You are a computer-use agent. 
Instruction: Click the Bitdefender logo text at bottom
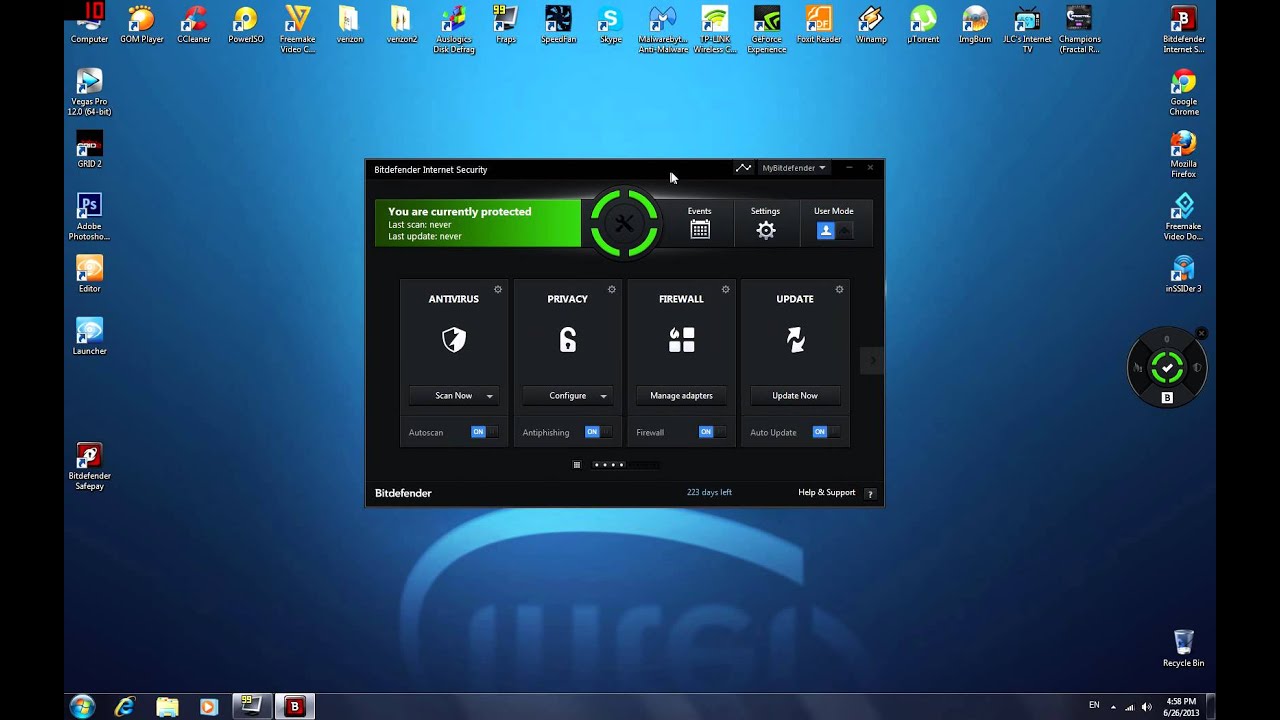coord(403,493)
